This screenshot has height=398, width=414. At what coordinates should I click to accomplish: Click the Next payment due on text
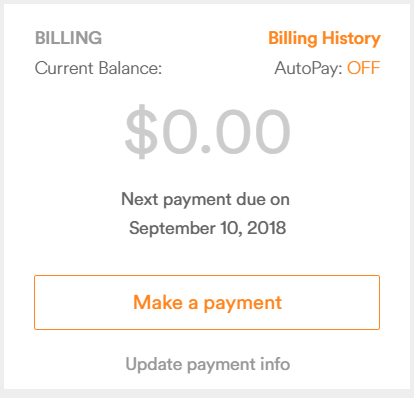point(205,199)
